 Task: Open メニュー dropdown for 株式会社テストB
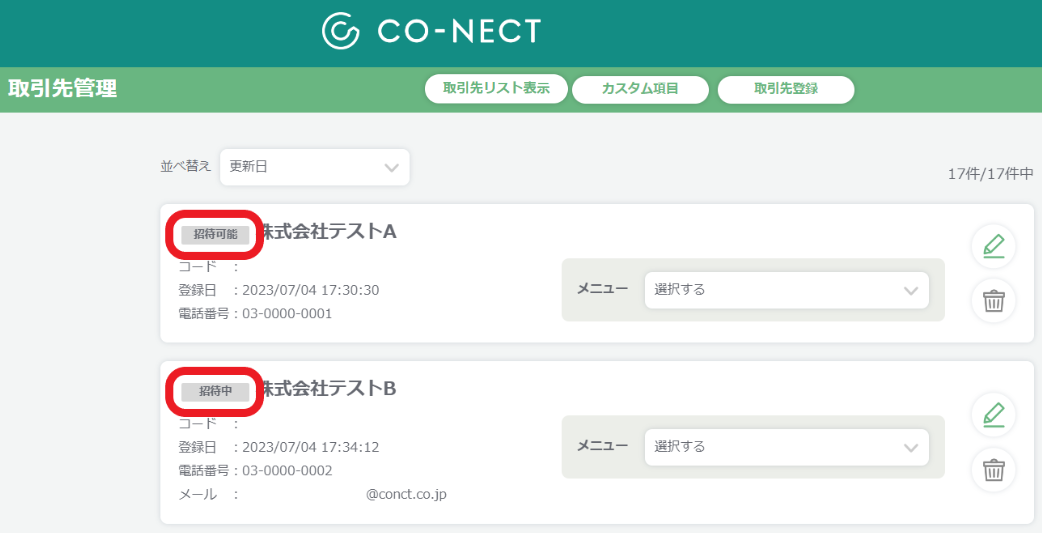[x=787, y=447]
